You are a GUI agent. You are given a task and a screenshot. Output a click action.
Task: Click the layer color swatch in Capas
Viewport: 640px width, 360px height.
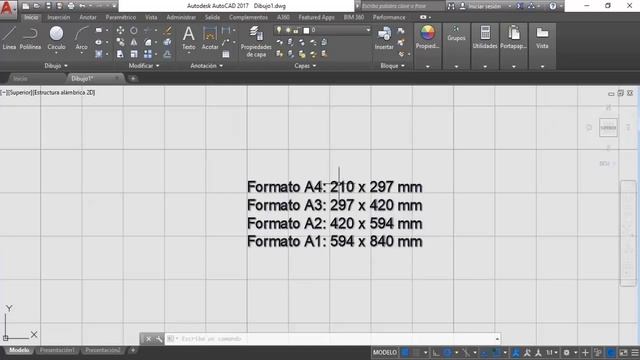tap(306, 30)
